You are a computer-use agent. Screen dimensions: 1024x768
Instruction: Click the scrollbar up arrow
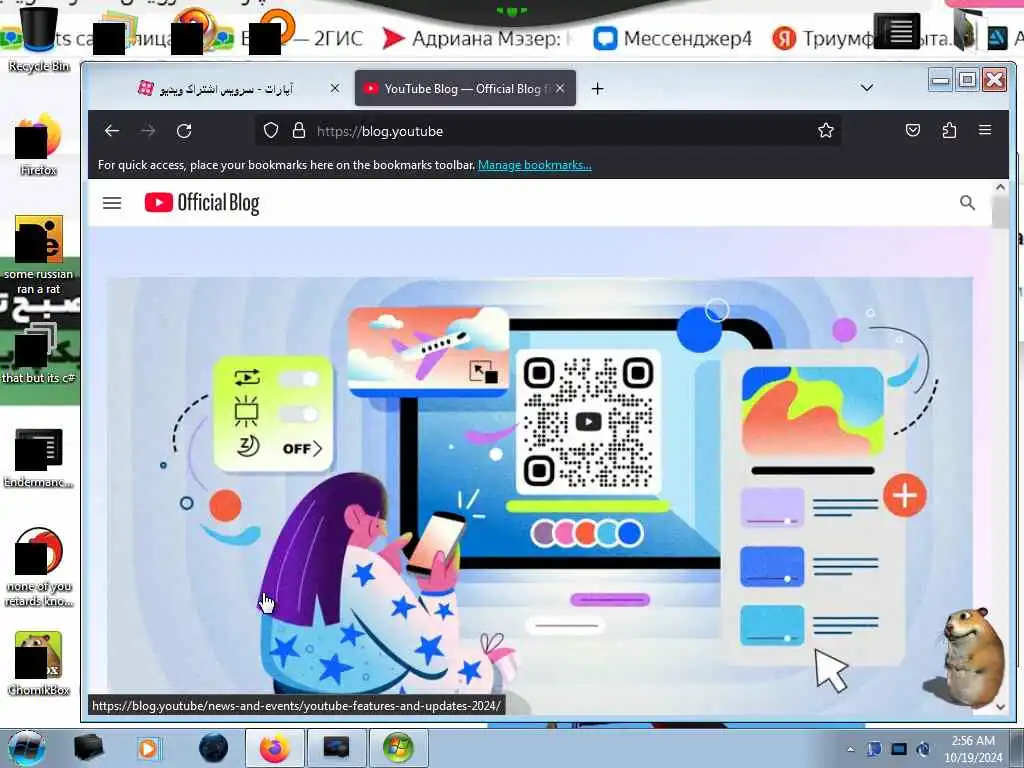pos(1000,187)
